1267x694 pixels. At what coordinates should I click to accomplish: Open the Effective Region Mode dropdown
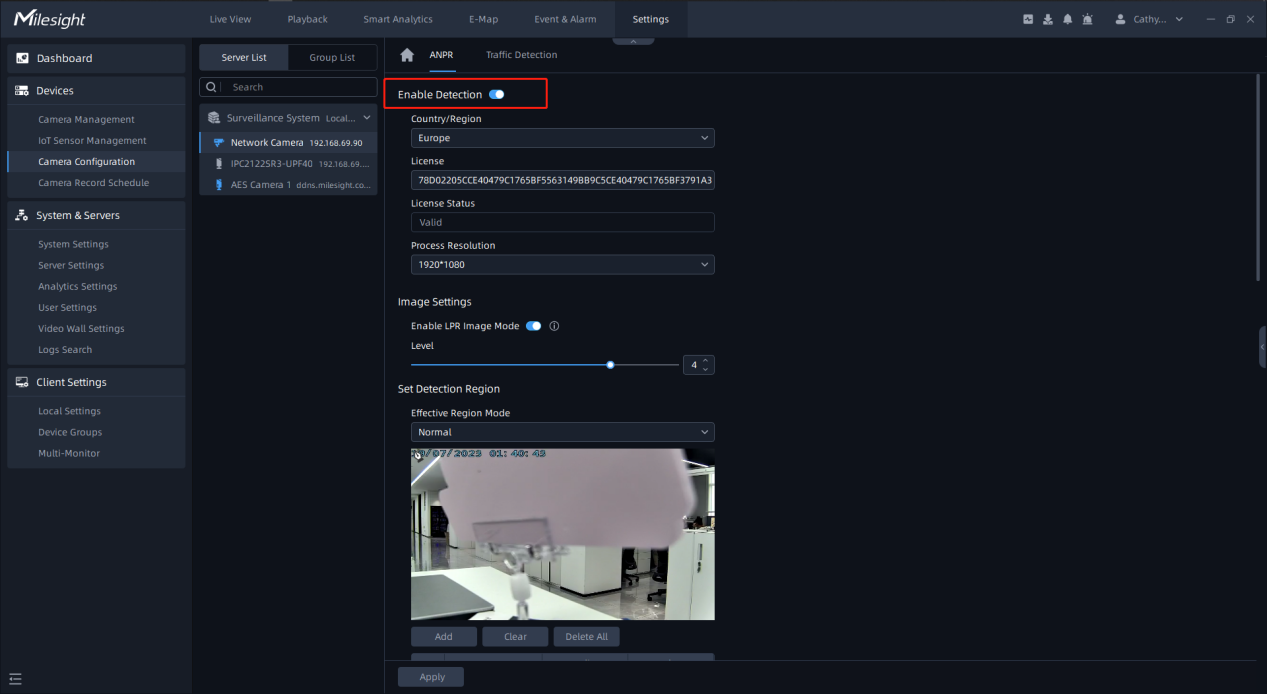563,432
